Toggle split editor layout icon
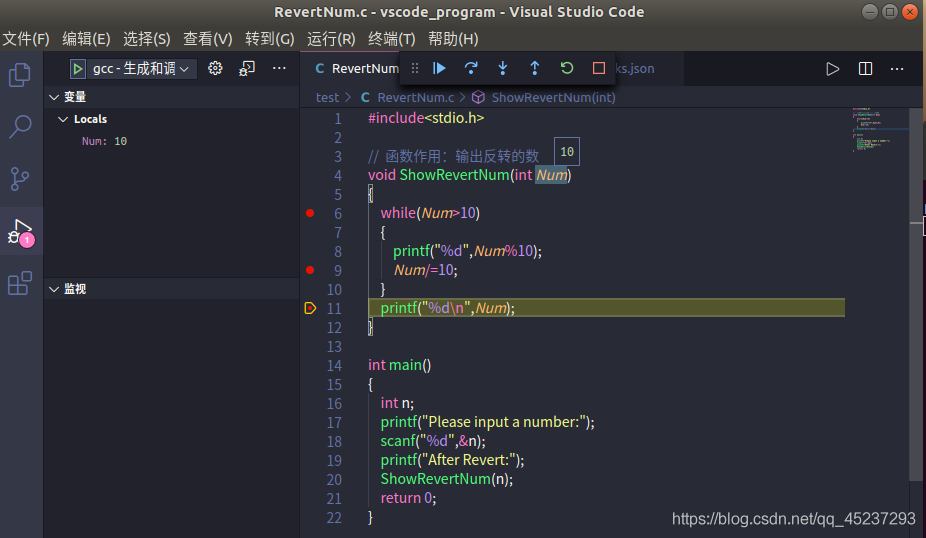 click(865, 69)
